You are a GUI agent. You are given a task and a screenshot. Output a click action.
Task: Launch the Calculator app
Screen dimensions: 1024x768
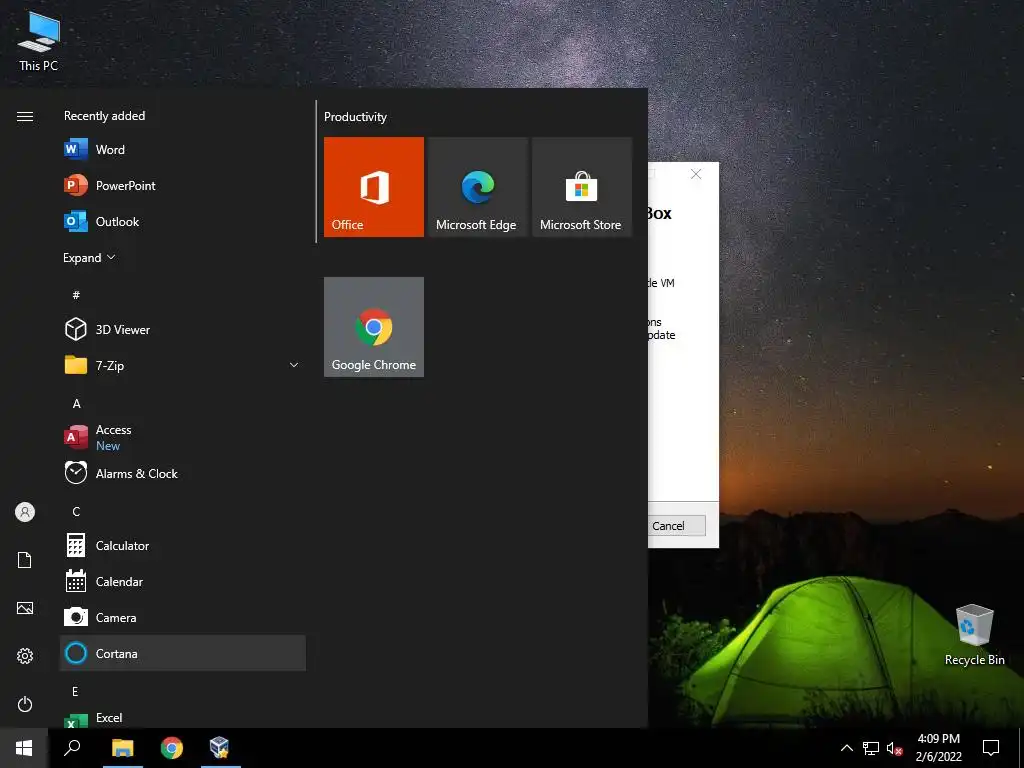tap(182, 545)
